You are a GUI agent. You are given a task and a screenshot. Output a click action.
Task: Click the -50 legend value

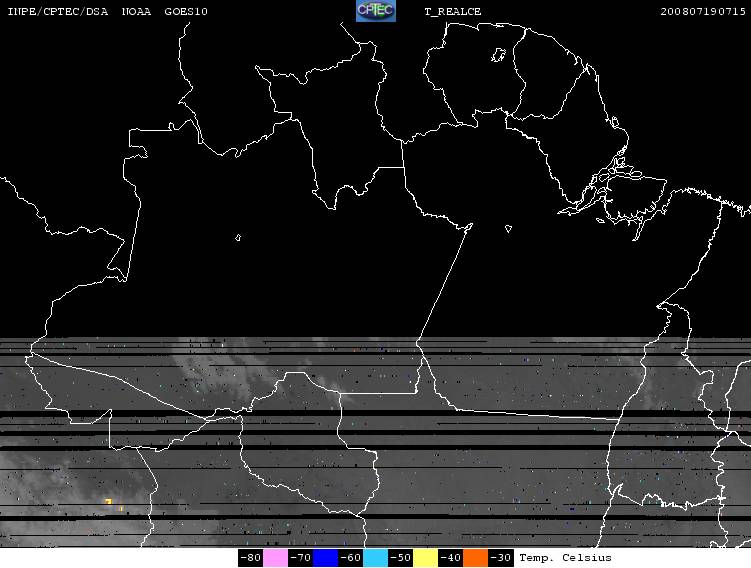pyautogui.click(x=400, y=558)
